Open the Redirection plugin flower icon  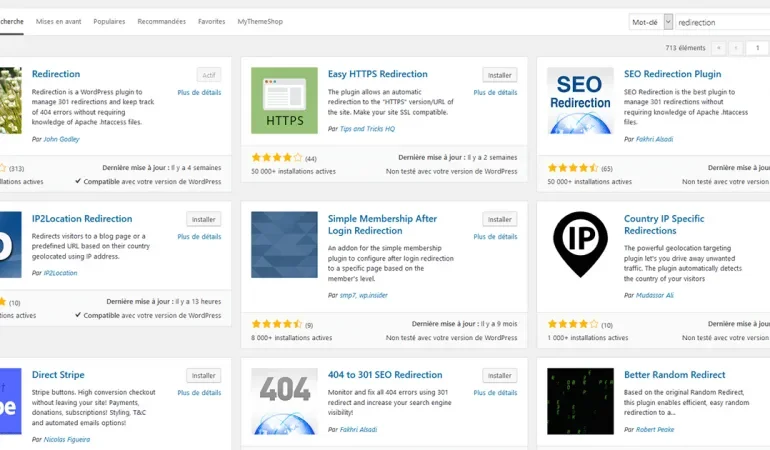click(x=11, y=101)
